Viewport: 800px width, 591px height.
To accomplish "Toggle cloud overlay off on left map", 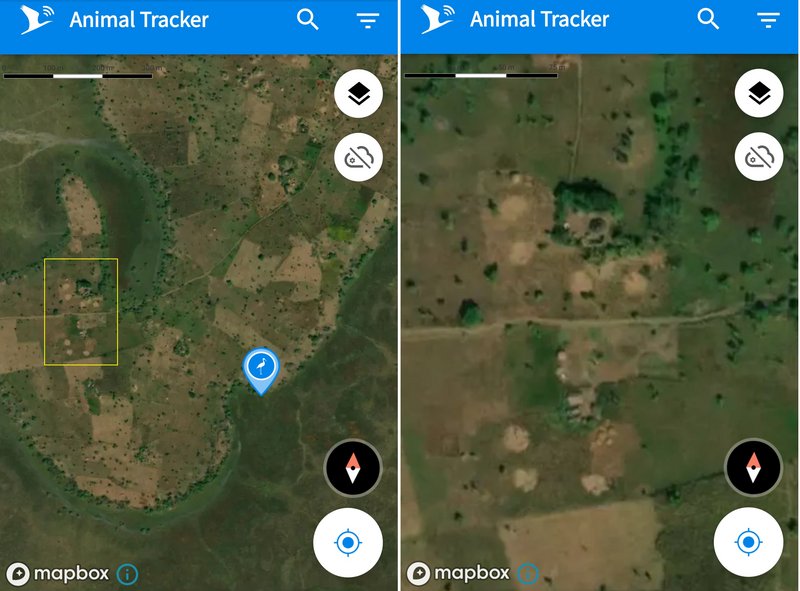I will [x=359, y=158].
